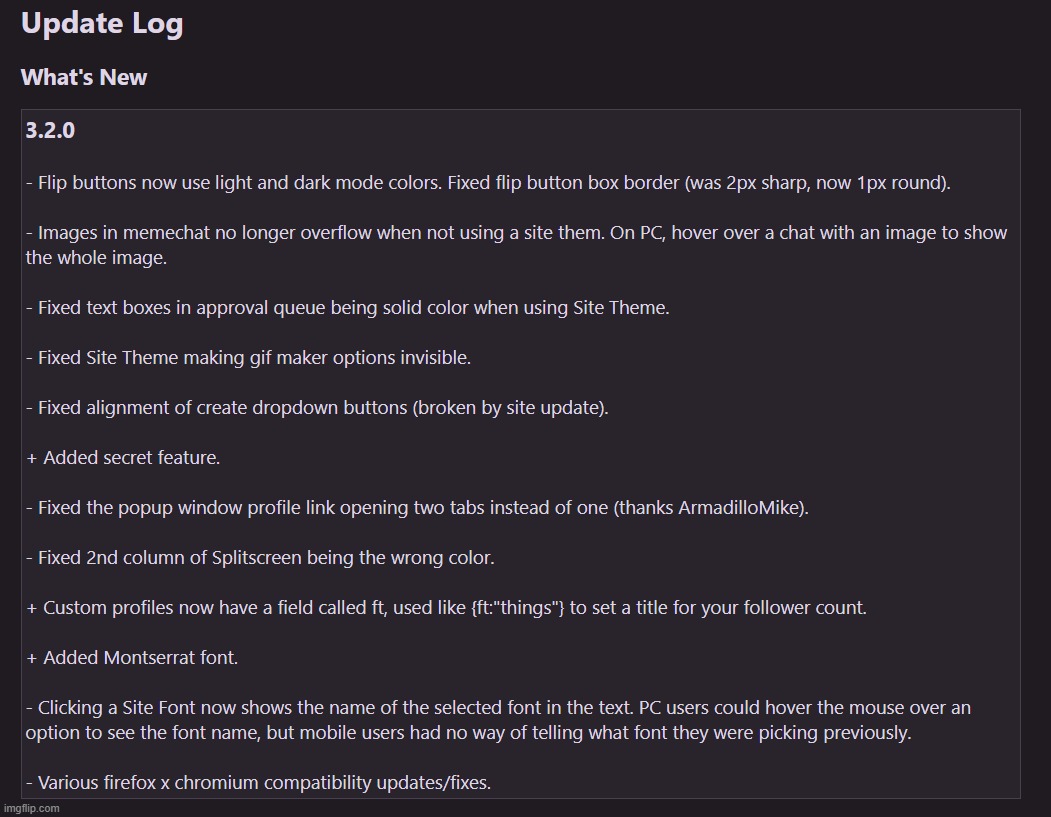Click the create dropdown buttons alignment entry

pos(317,407)
